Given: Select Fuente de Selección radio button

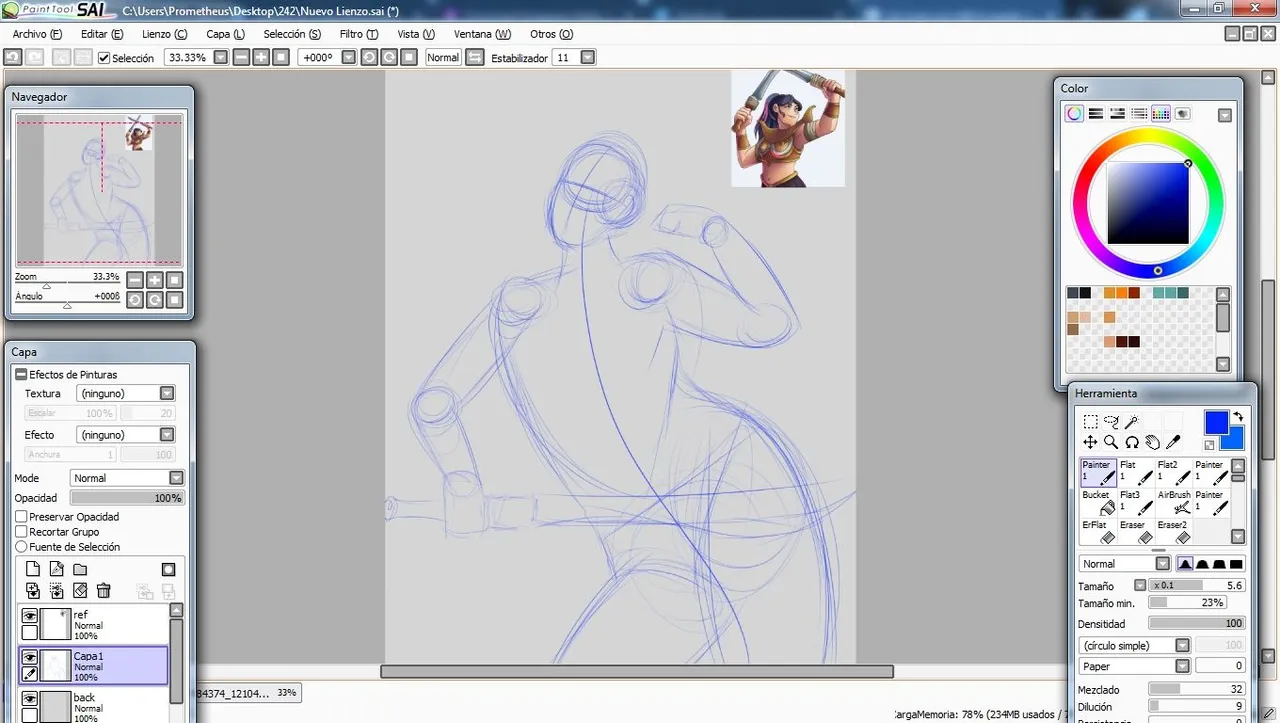Looking at the screenshot, I should (x=21, y=547).
